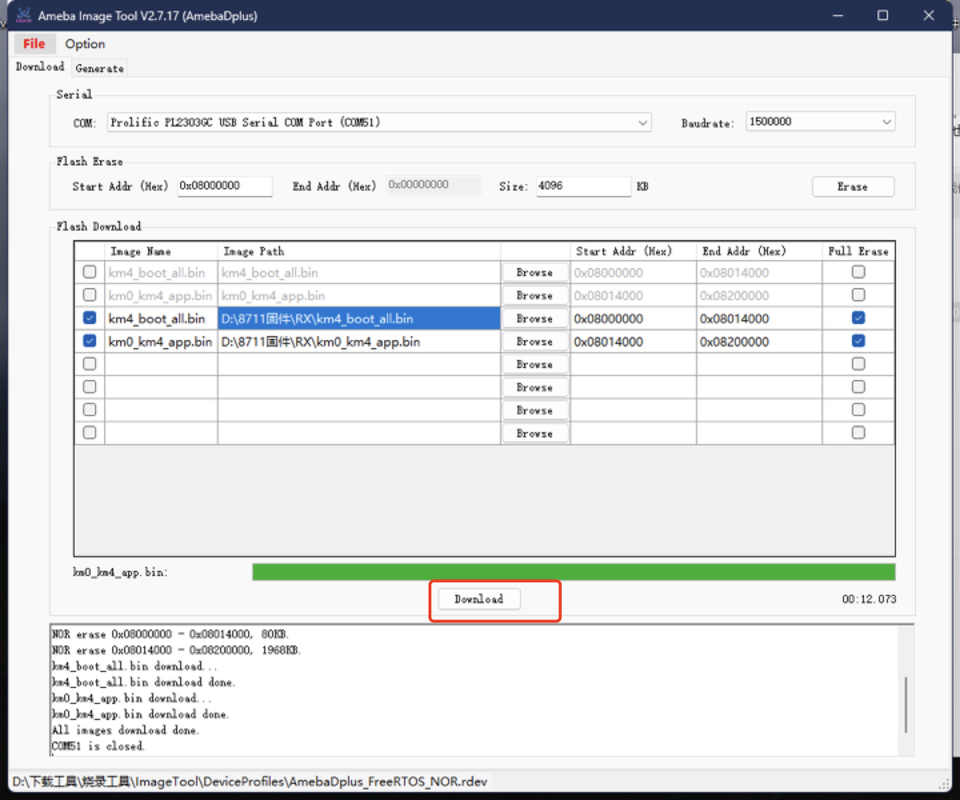This screenshot has width=960, height=800.
Task: Maximize the Ameba Image Tool window
Action: tap(883, 15)
